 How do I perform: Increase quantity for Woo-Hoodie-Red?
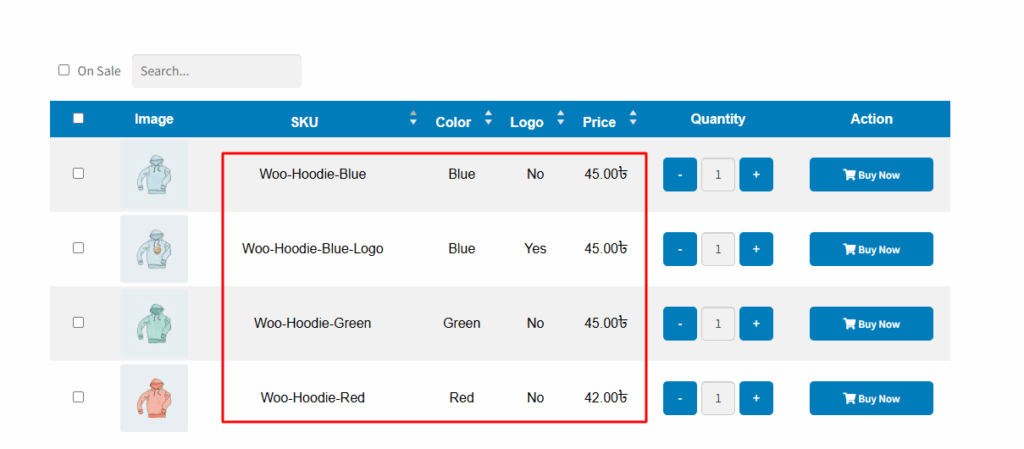(756, 398)
